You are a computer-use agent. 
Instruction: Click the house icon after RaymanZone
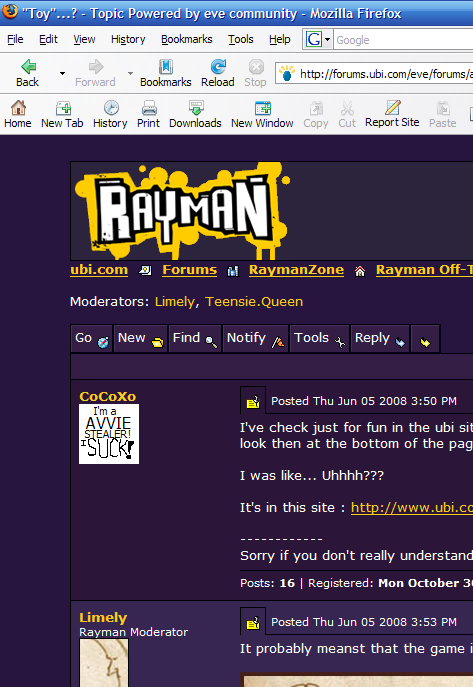(360, 271)
